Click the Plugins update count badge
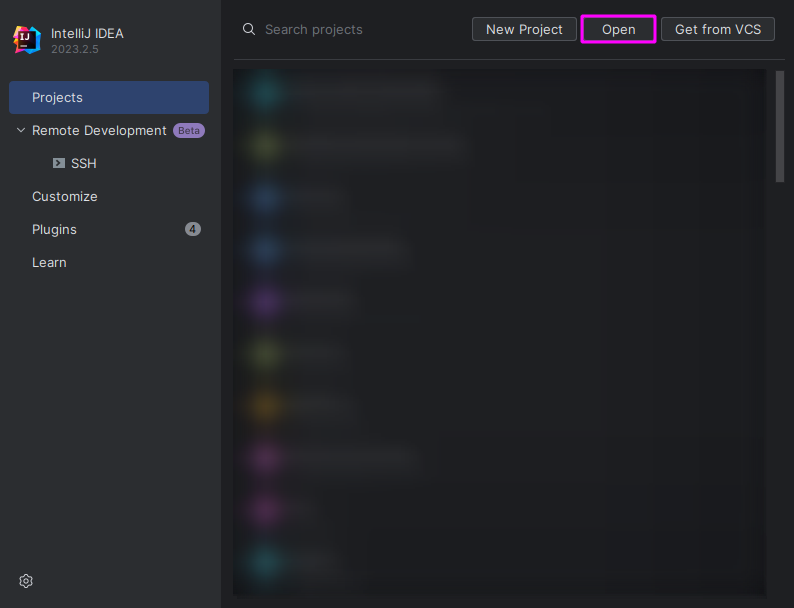Image resolution: width=794 pixels, height=608 pixels. point(193,229)
